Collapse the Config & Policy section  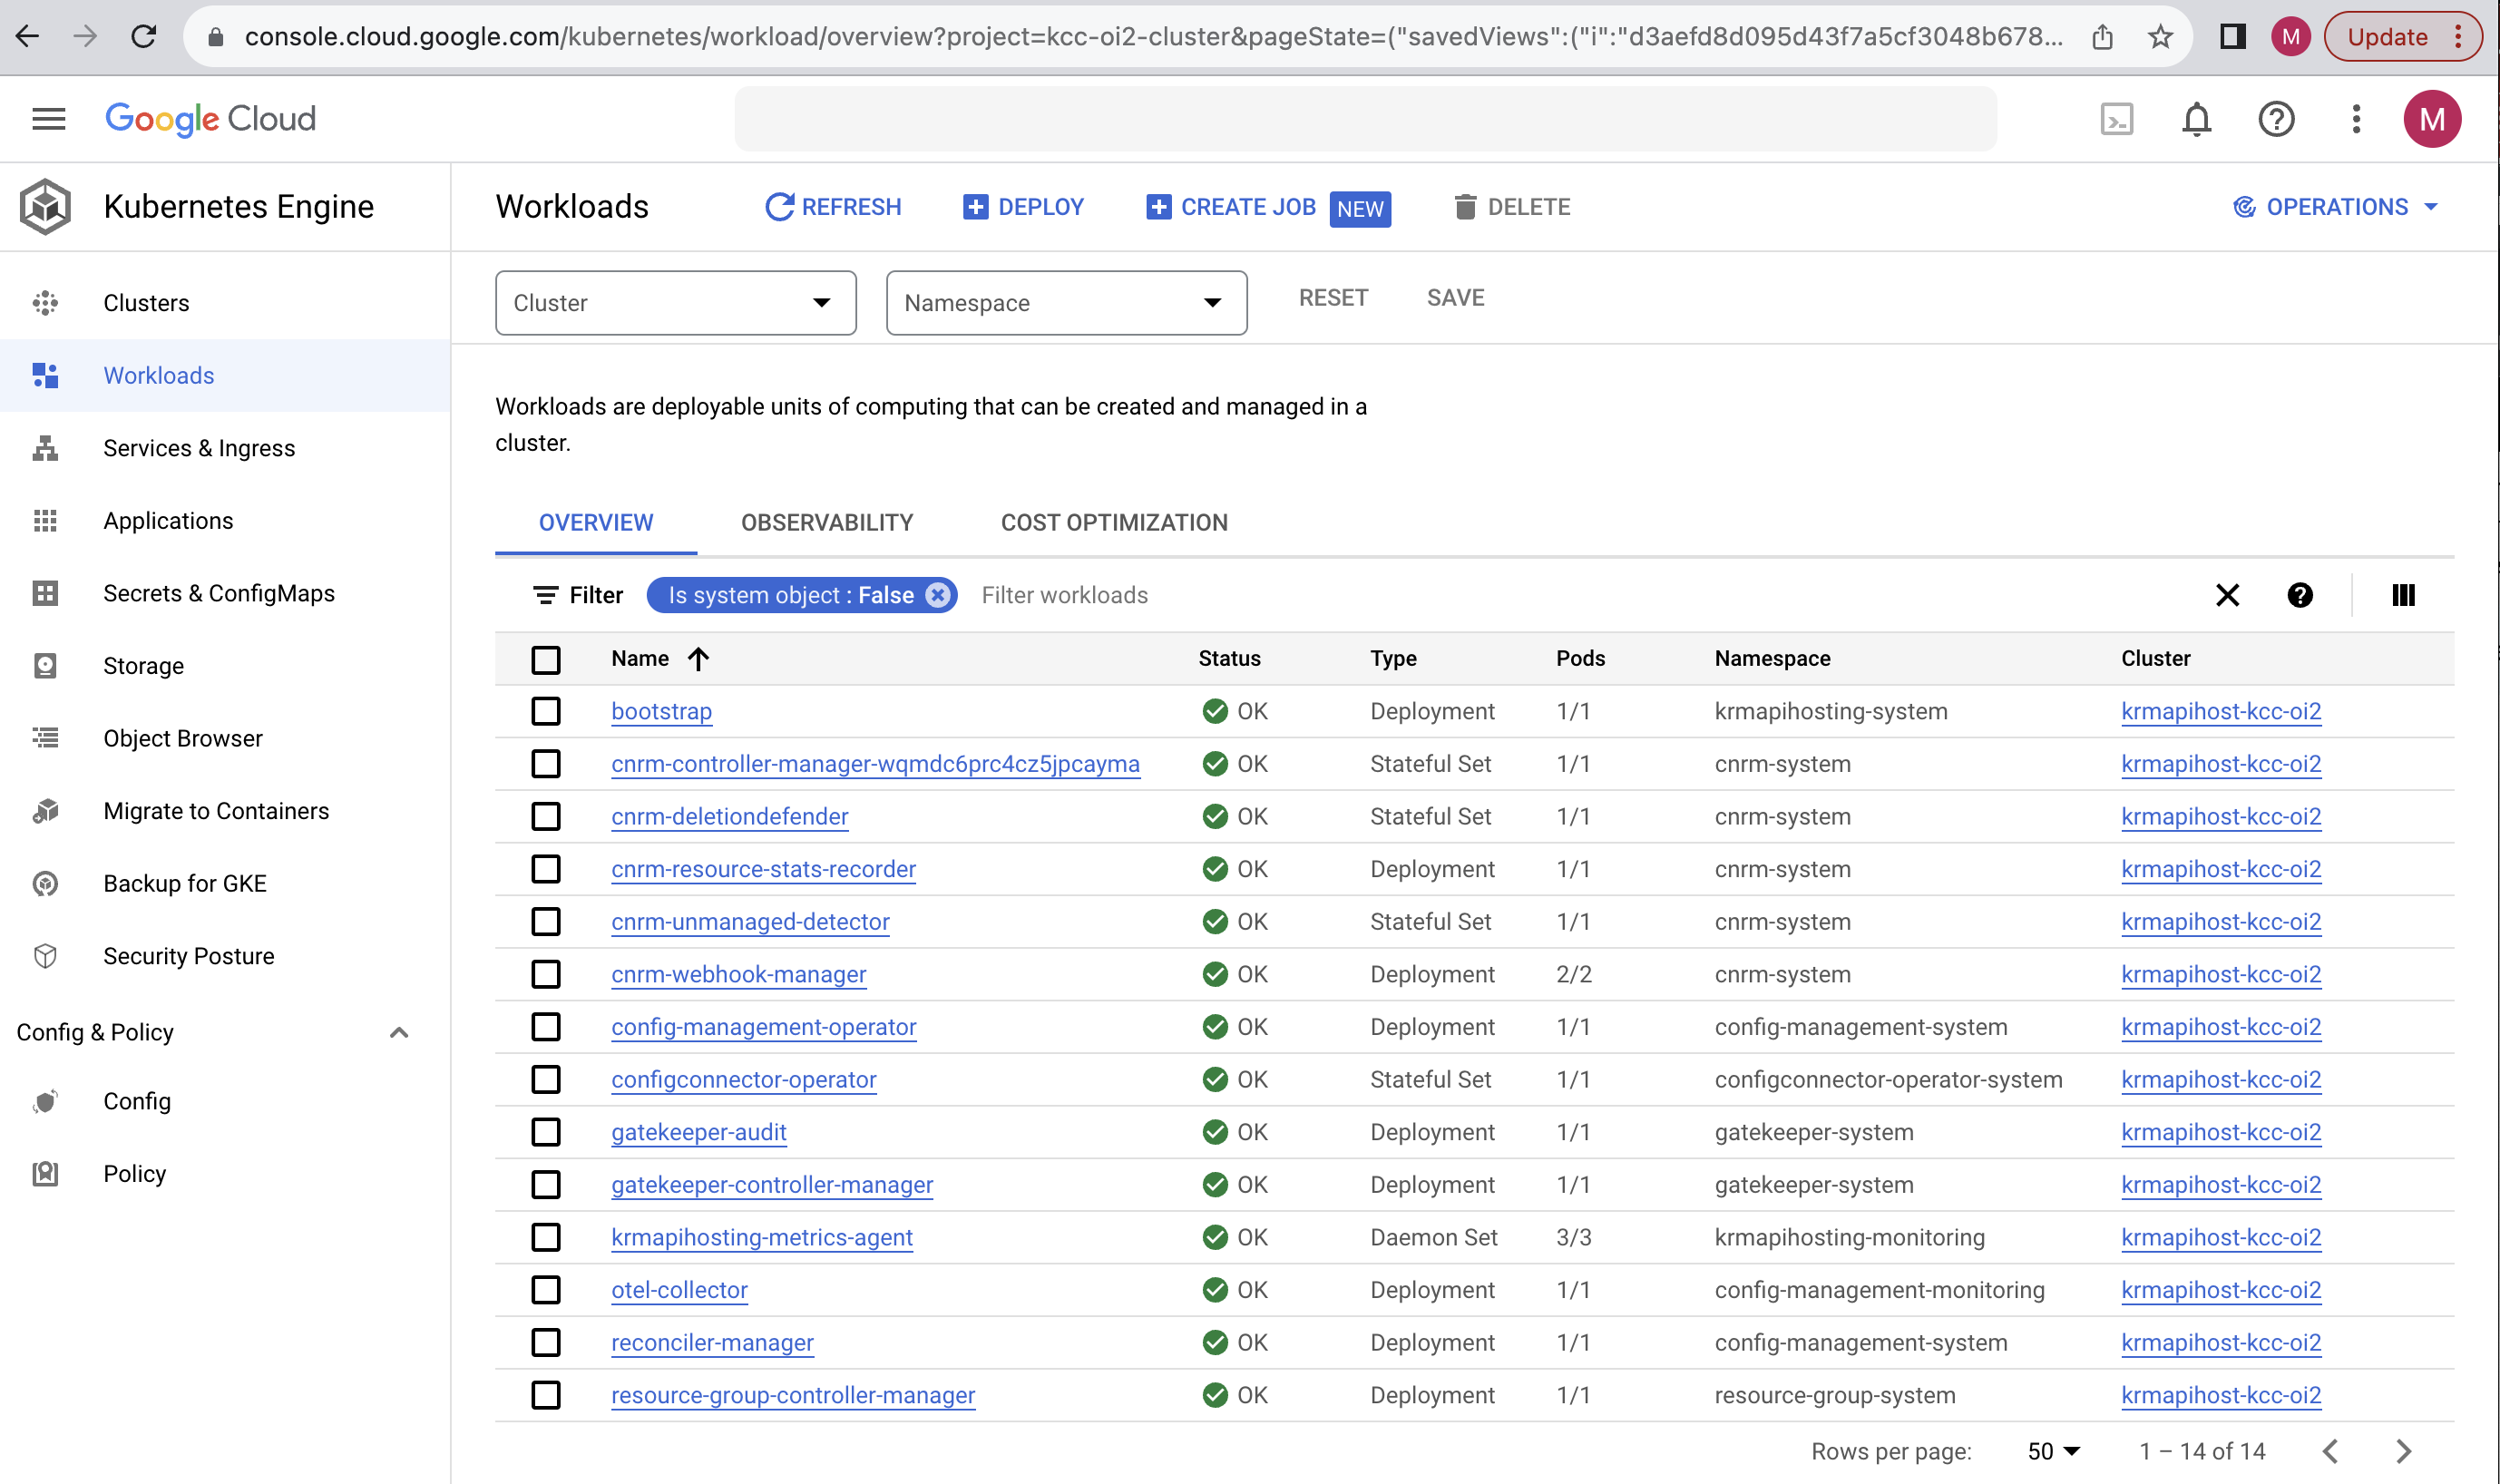tap(399, 1032)
